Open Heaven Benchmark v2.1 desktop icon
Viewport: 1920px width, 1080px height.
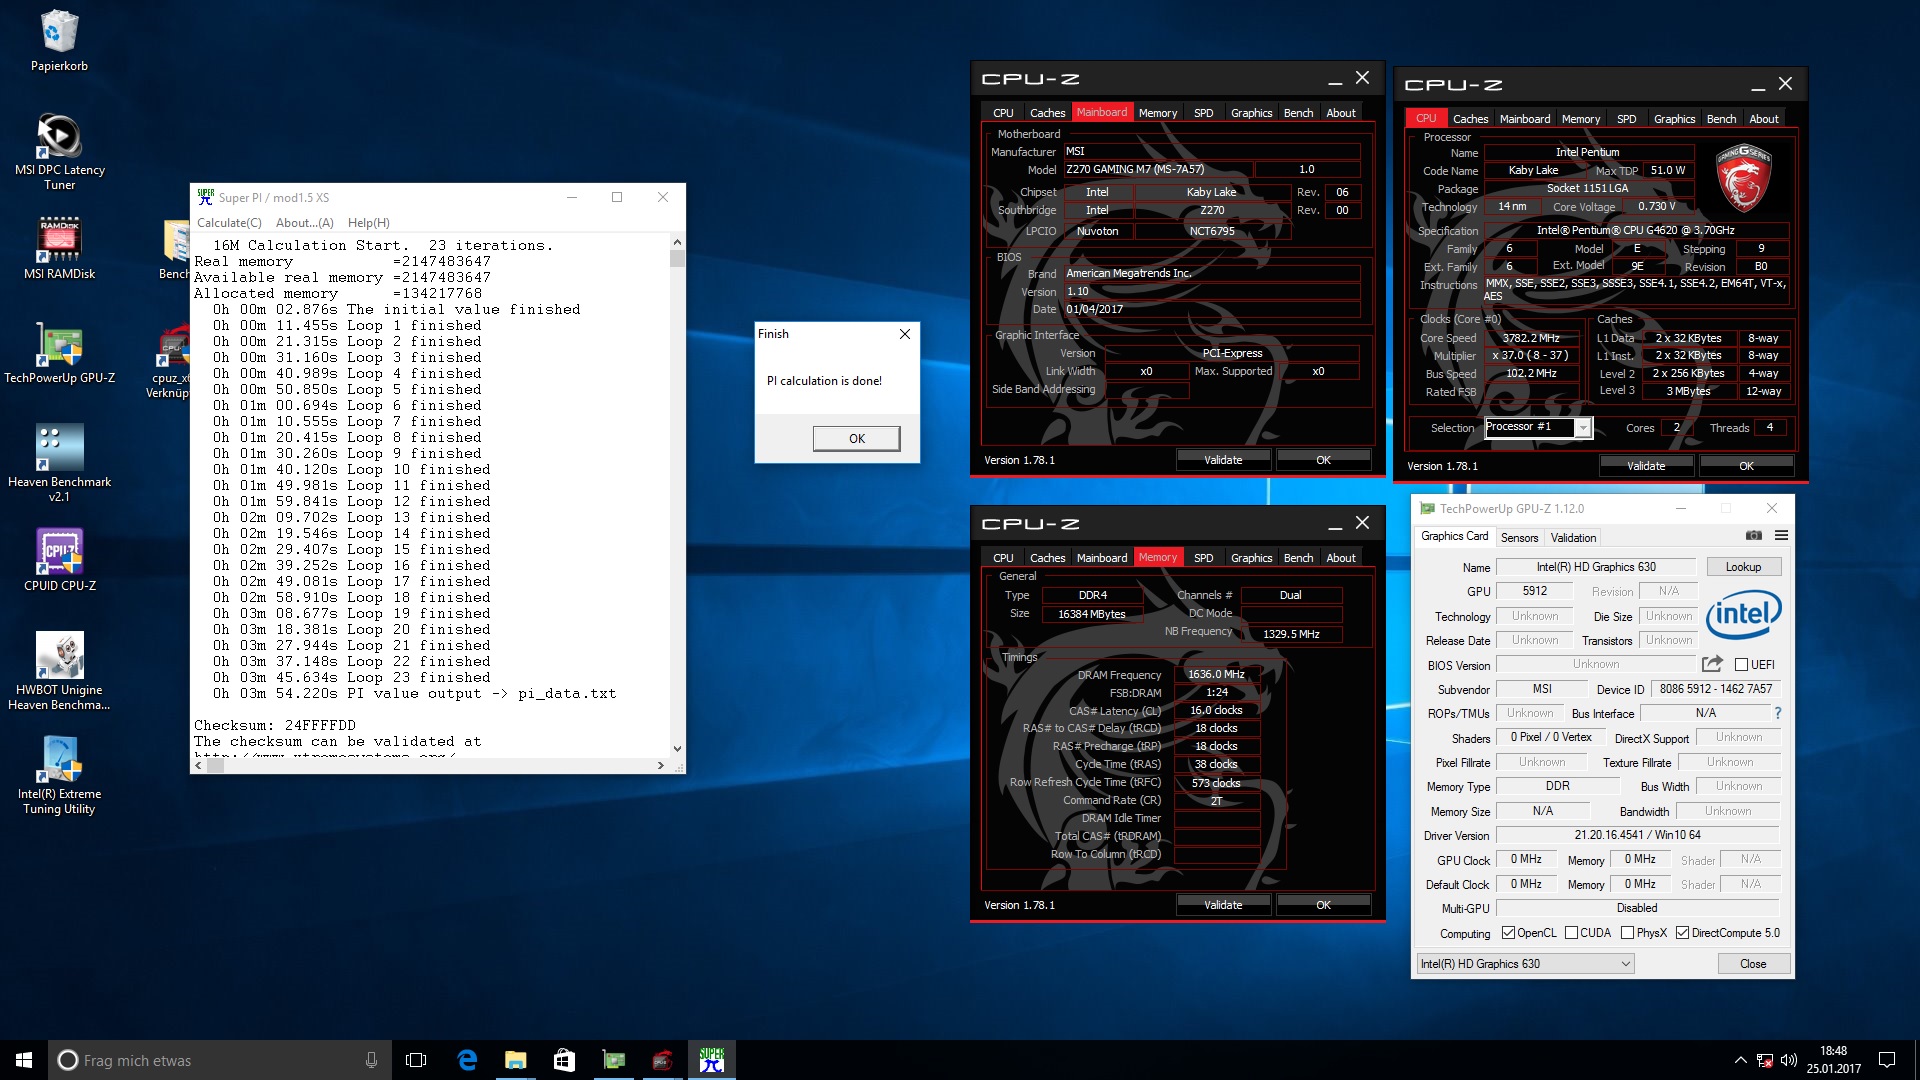tap(59, 462)
